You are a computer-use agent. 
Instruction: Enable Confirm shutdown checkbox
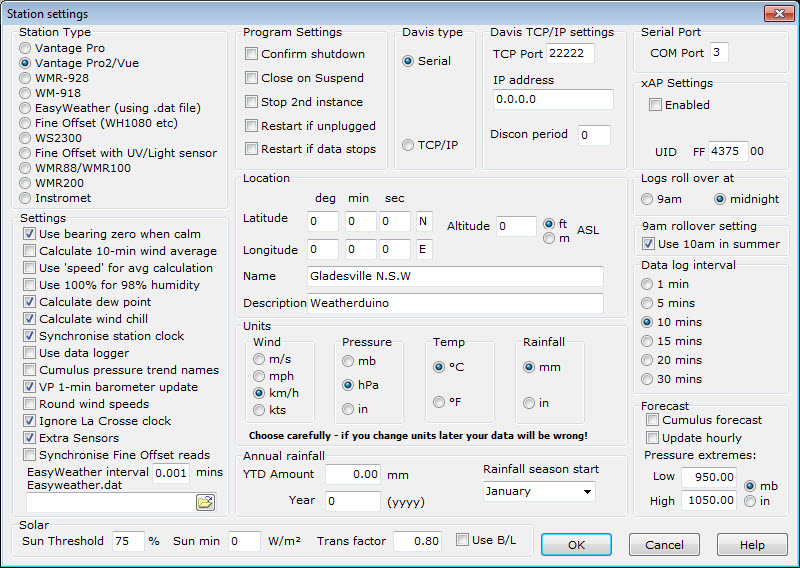tap(252, 54)
